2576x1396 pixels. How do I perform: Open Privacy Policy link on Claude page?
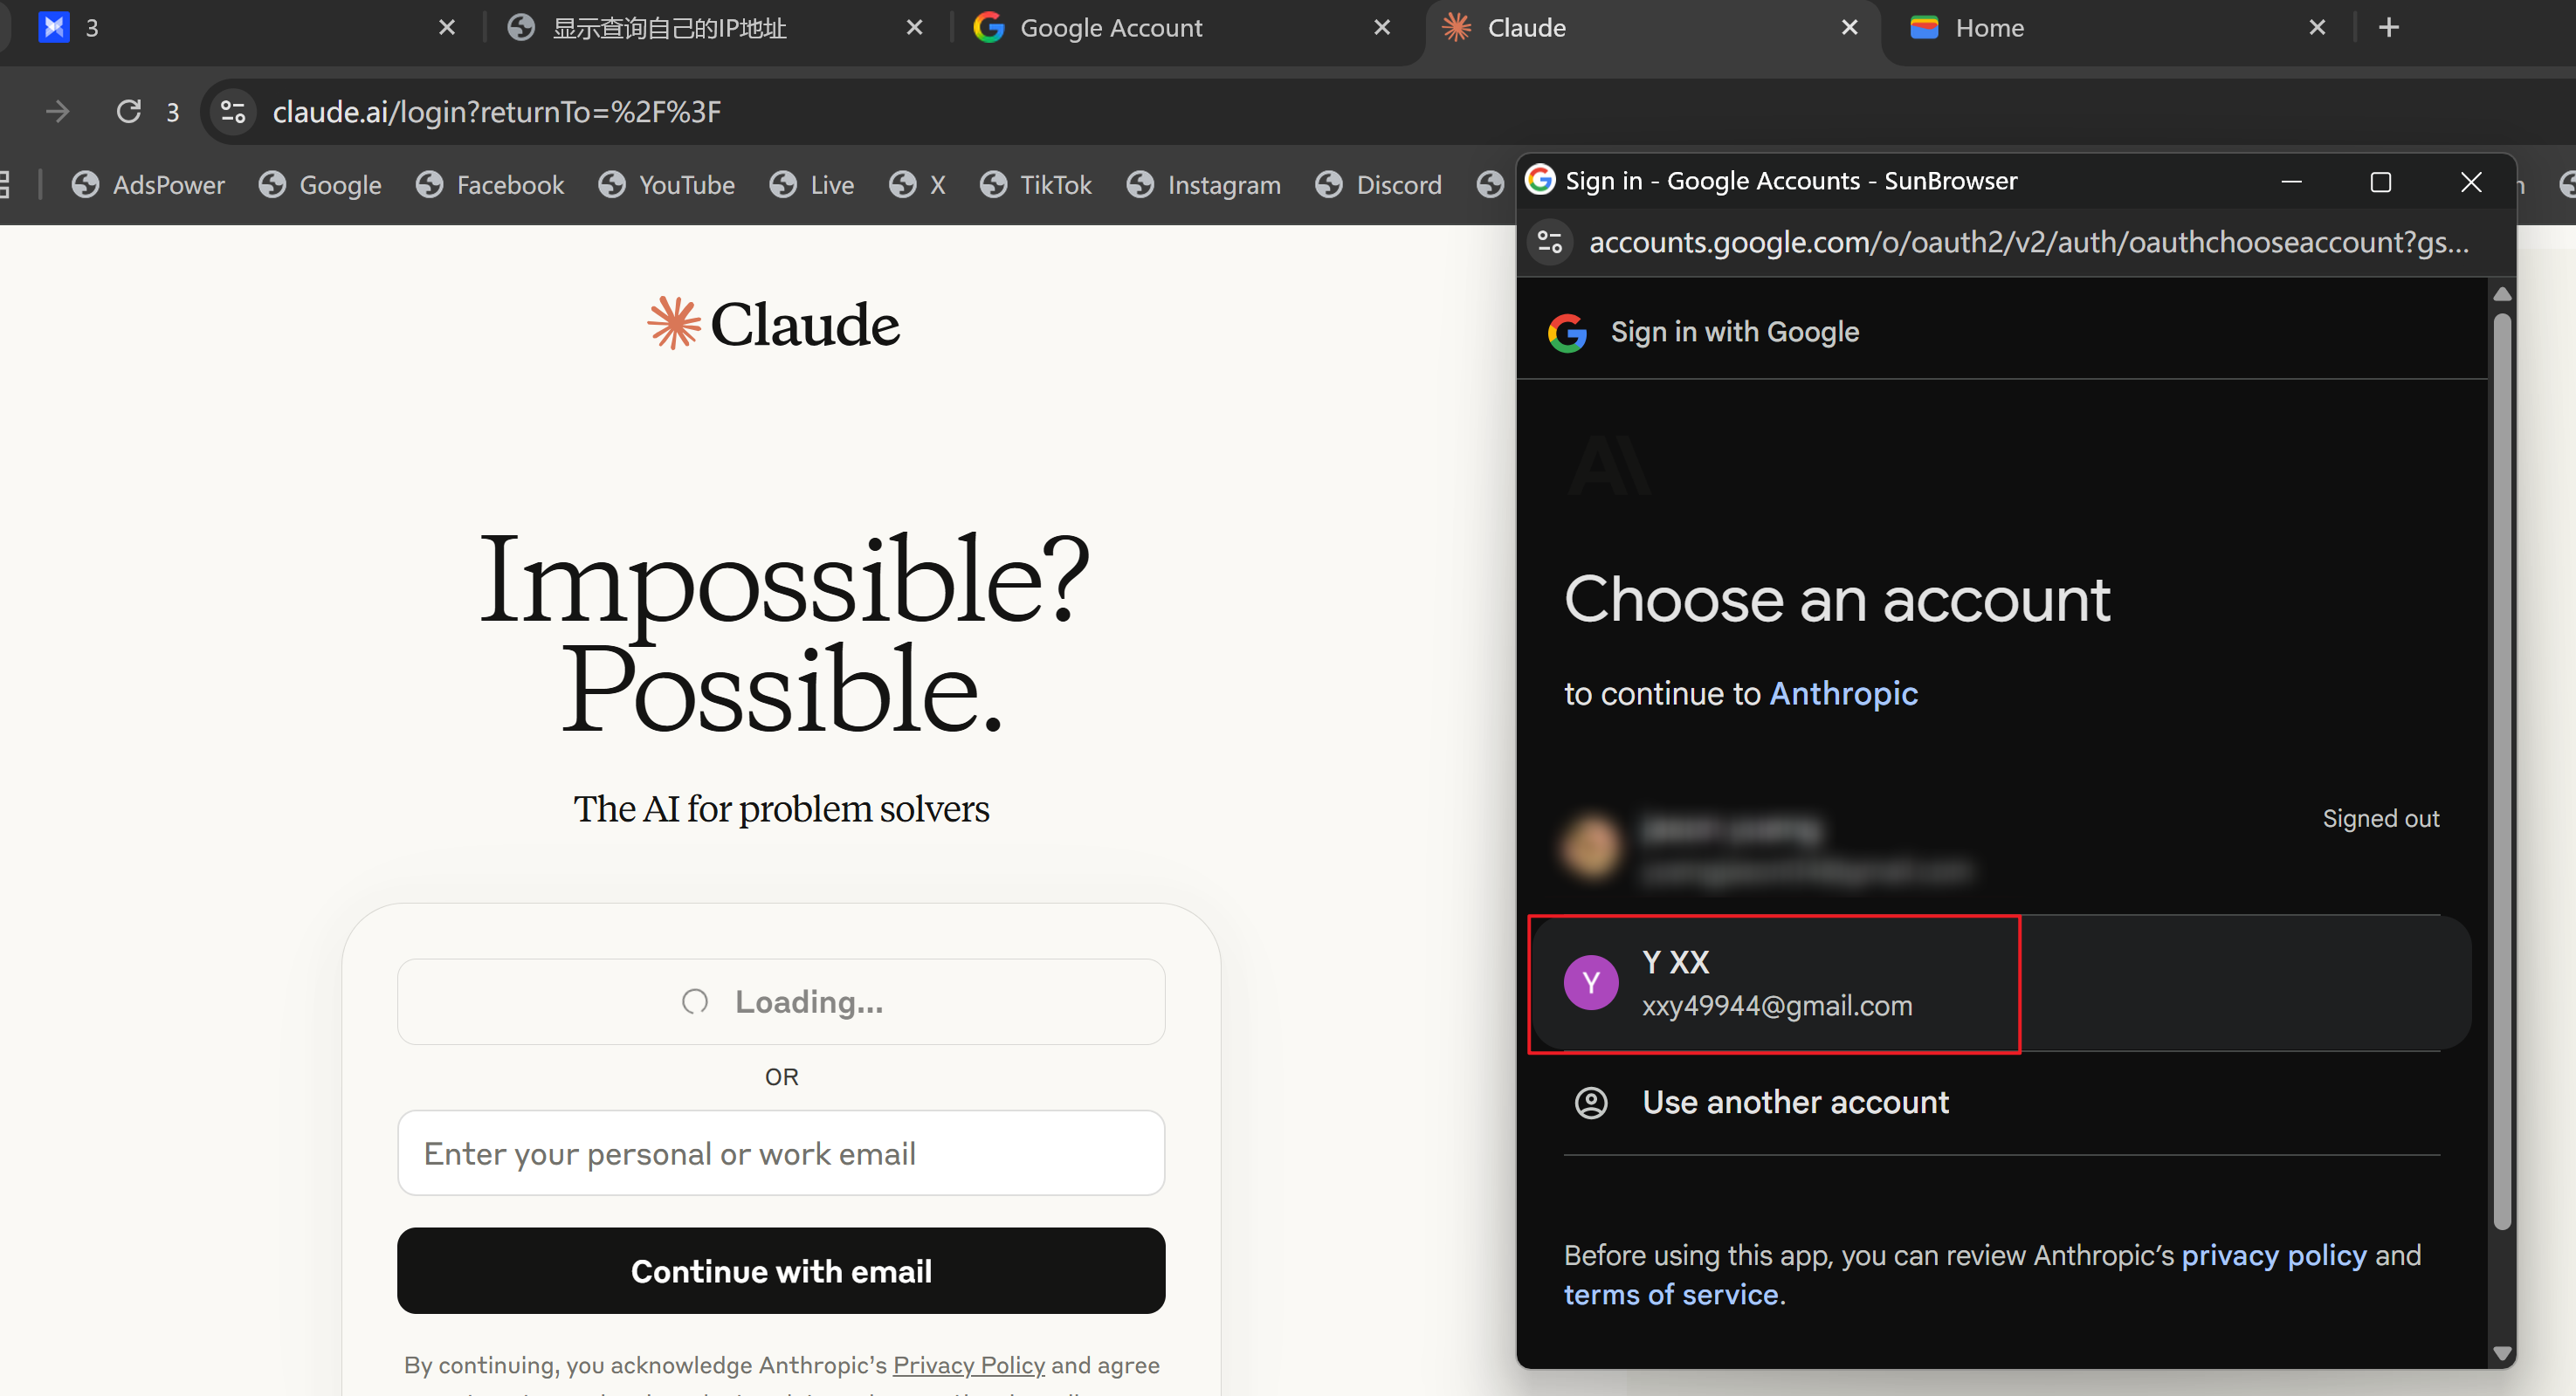coord(968,1365)
